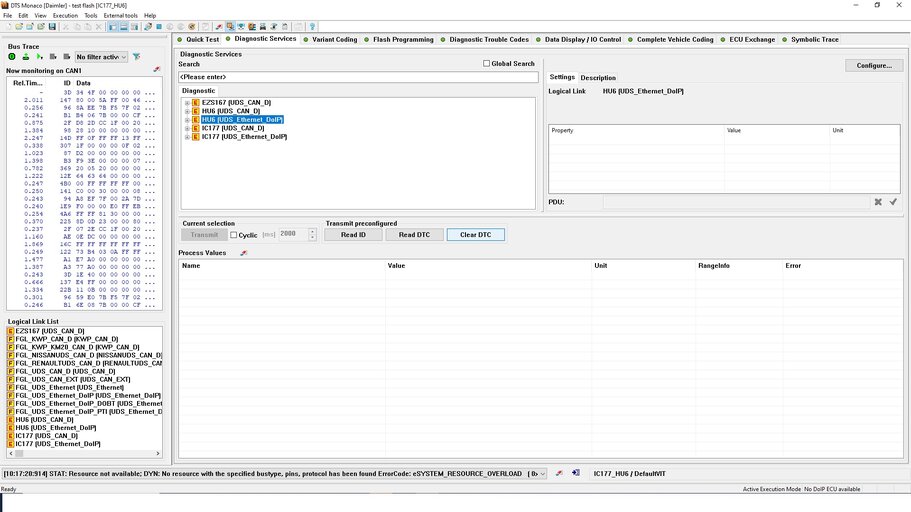Enable the Global Search checkbox
Image resolution: width=911 pixels, height=512 pixels.
click(x=487, y=64)
